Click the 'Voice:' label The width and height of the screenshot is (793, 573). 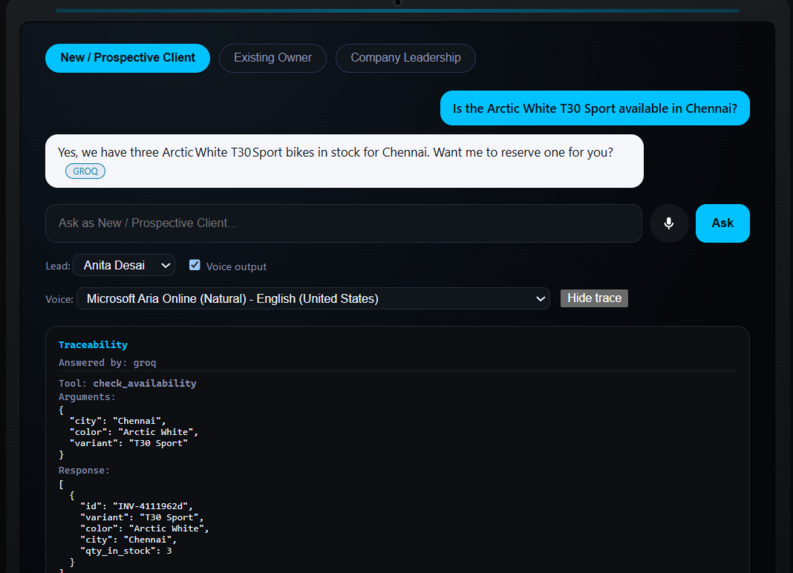tap(59, 299)
